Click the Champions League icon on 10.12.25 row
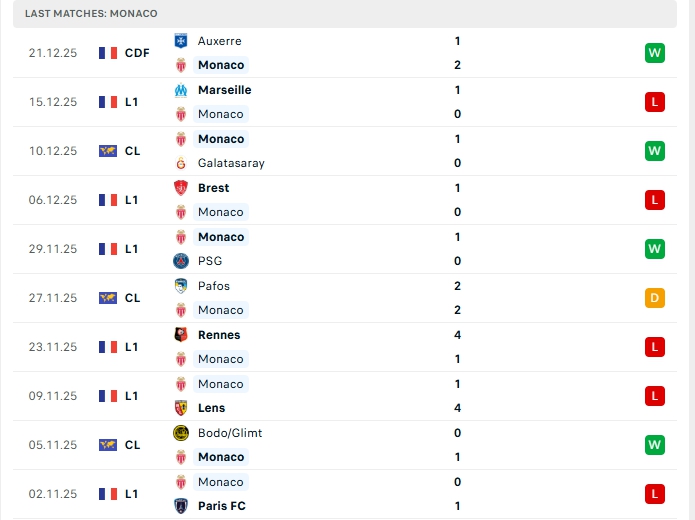 click(108, 151)
